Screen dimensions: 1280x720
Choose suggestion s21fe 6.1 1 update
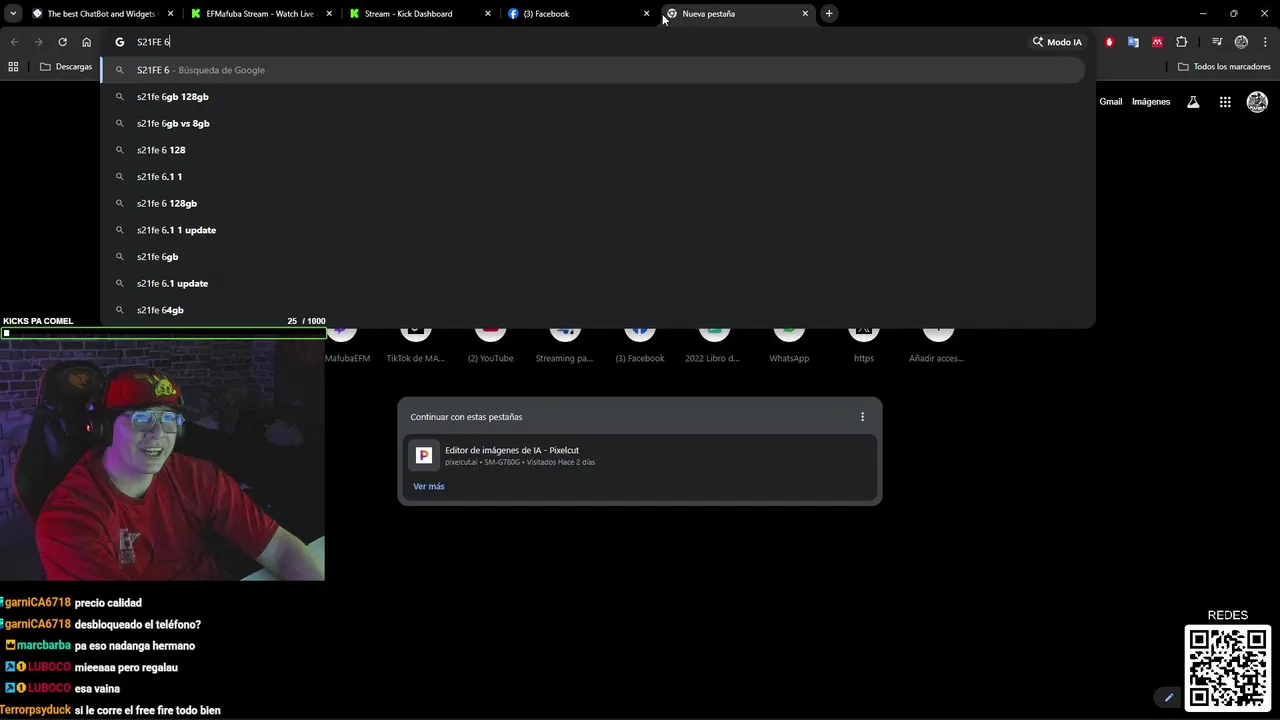point(593,230)
